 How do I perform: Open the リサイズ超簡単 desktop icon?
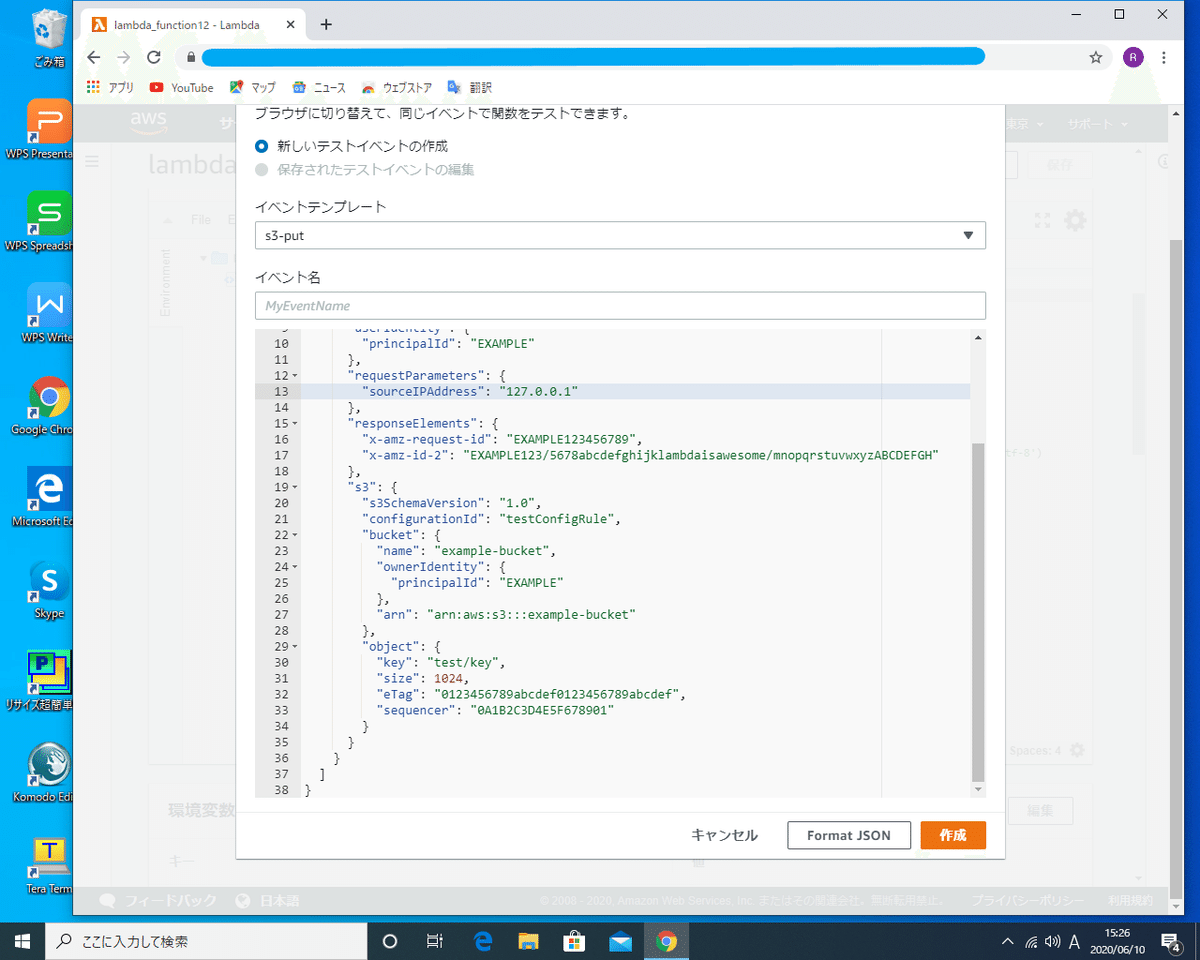(49, 682)
